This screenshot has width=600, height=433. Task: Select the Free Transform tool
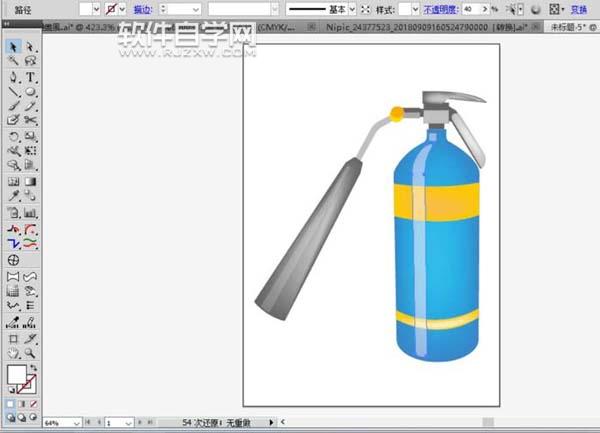(30, 151)
